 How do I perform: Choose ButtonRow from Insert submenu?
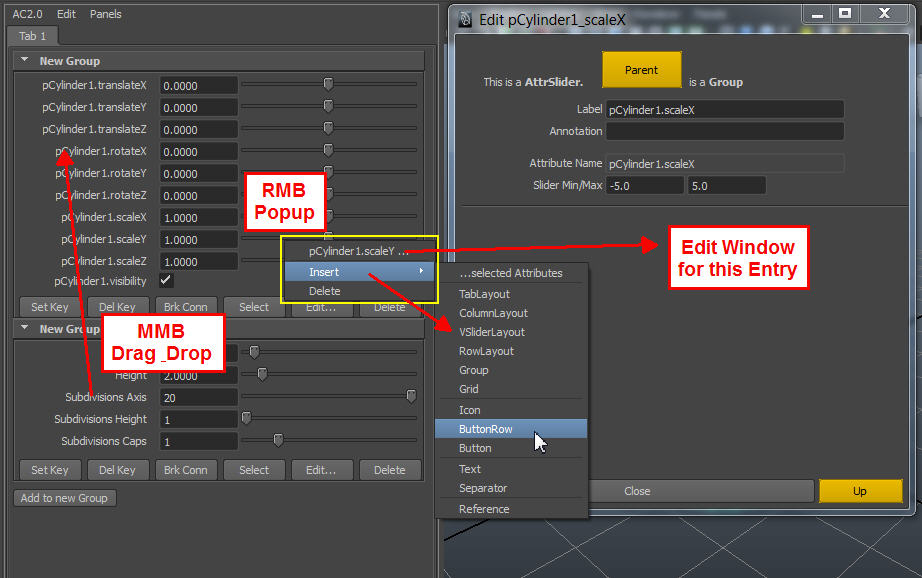(x=486, y=429)
